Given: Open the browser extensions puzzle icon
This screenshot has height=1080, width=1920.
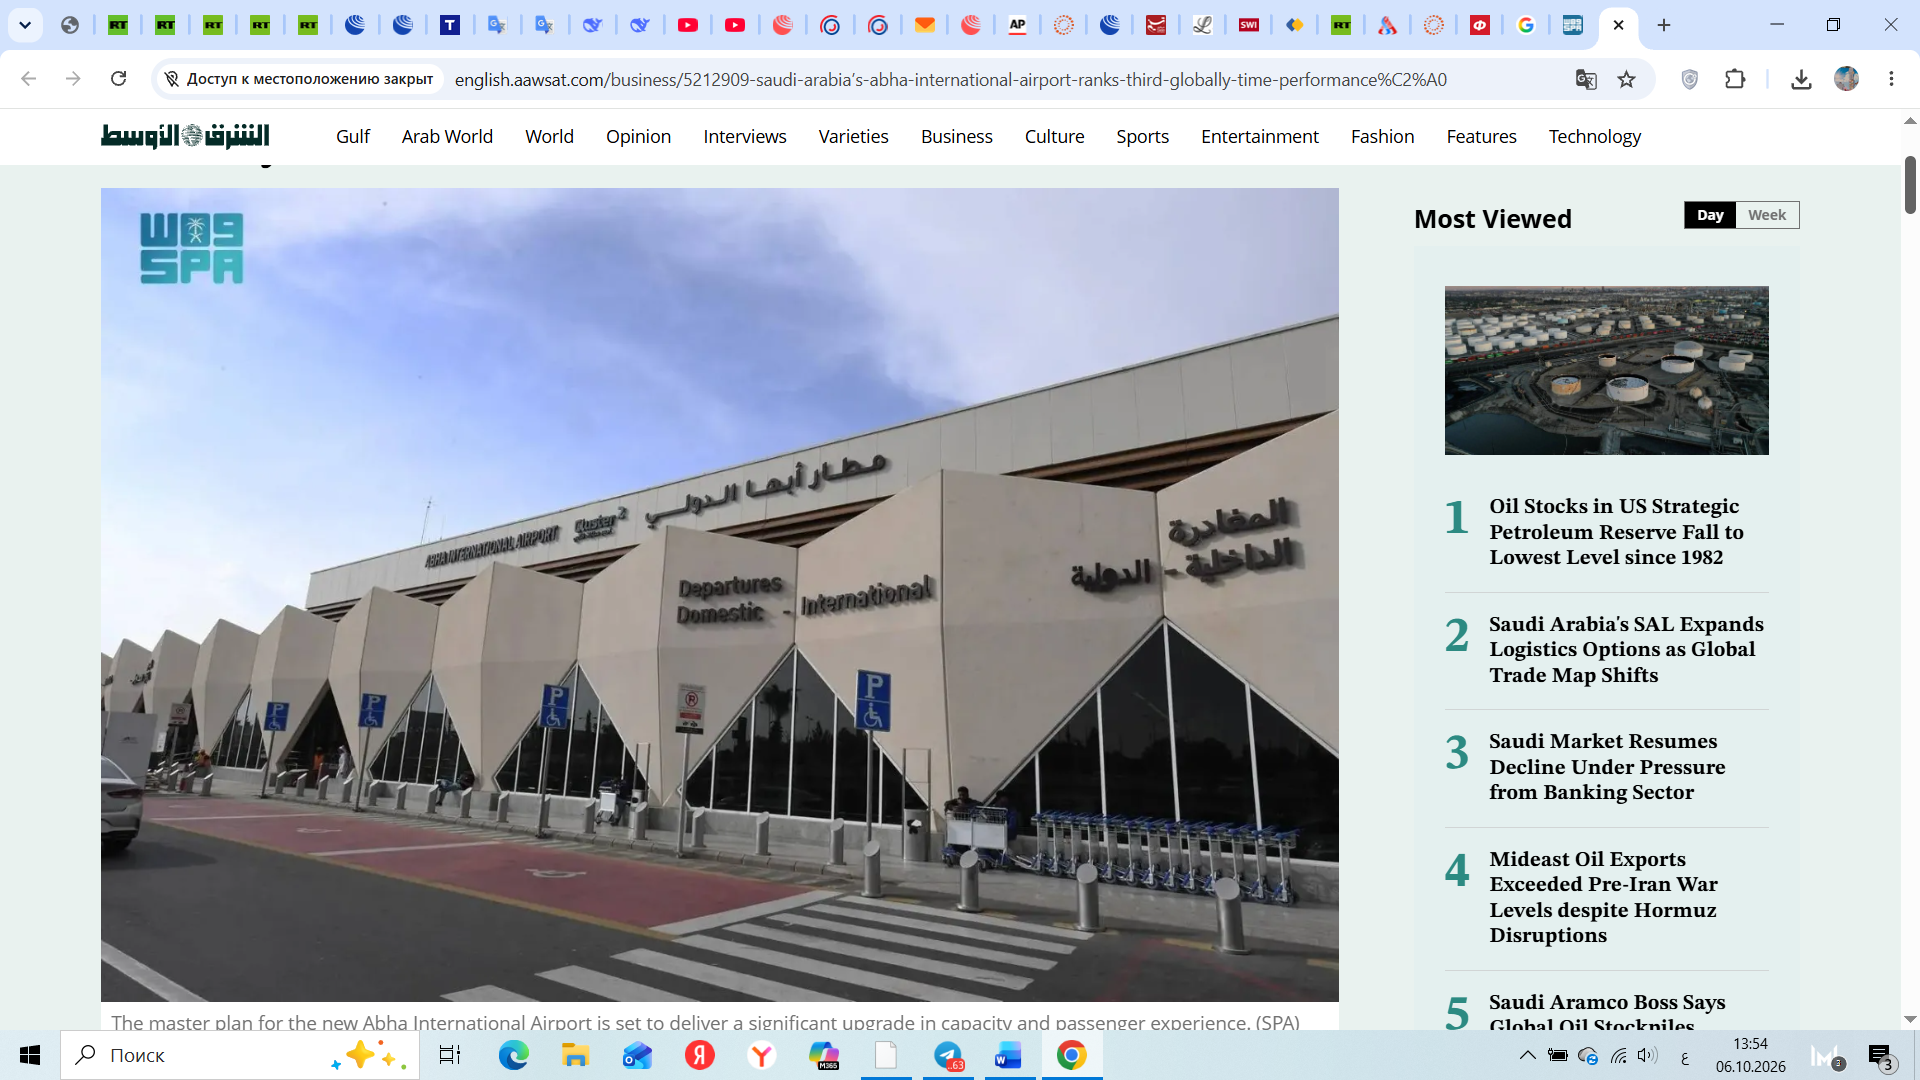Looking at the screenshot, I should click(x=1735, y=79).
